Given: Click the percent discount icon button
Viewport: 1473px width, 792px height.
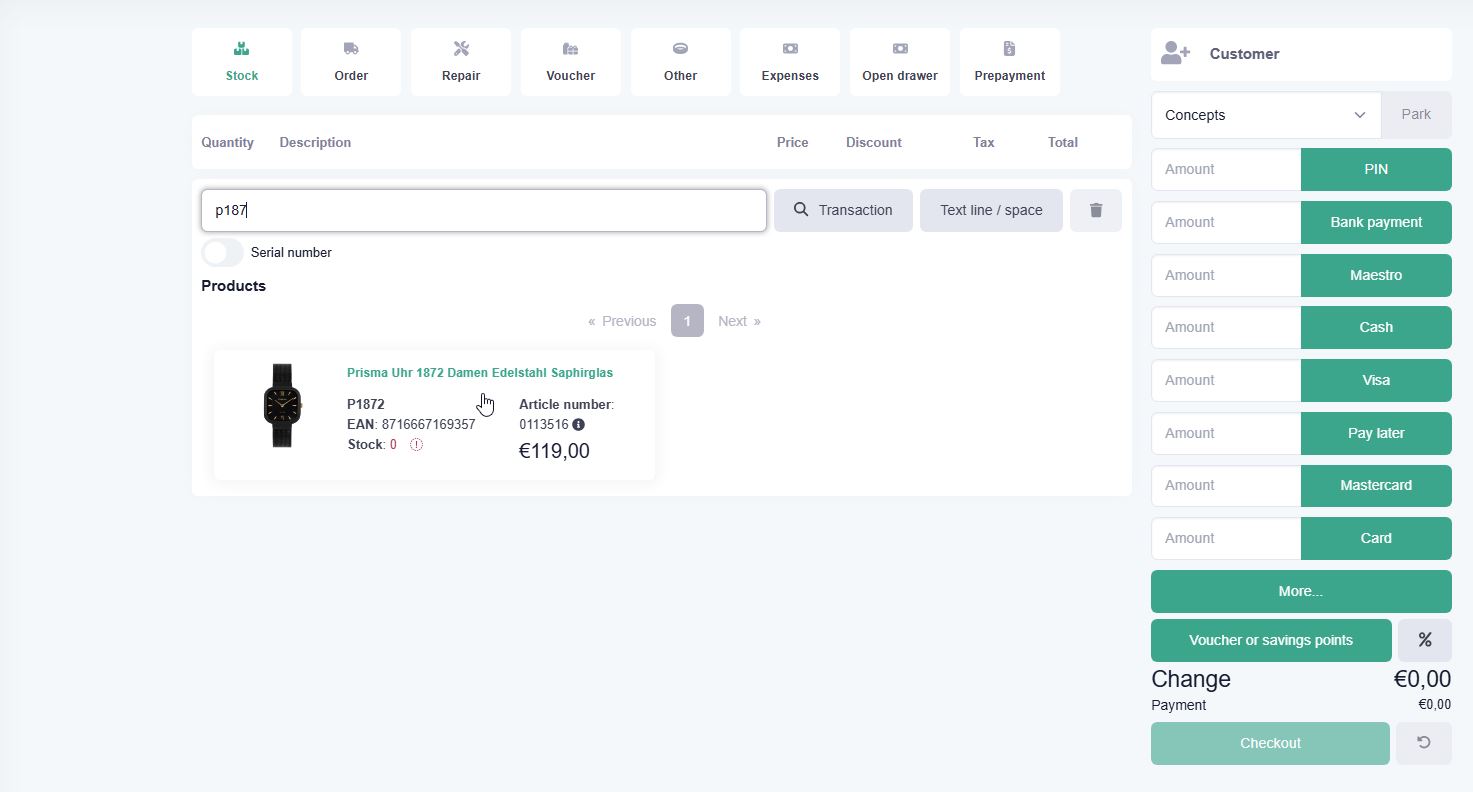Looking at the screenshot, I should pos(1424,640).
